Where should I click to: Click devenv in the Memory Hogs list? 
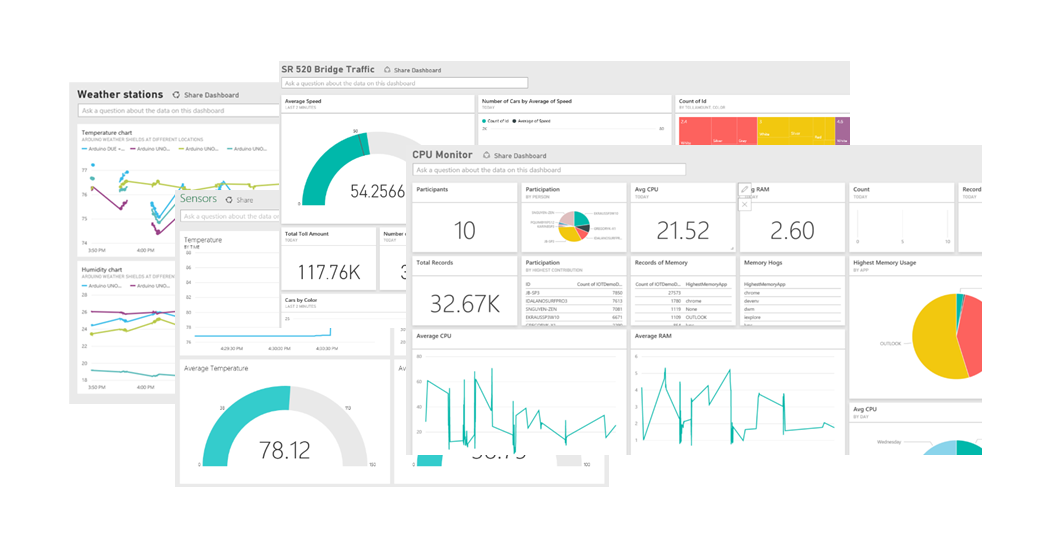[x=752, y=301]
